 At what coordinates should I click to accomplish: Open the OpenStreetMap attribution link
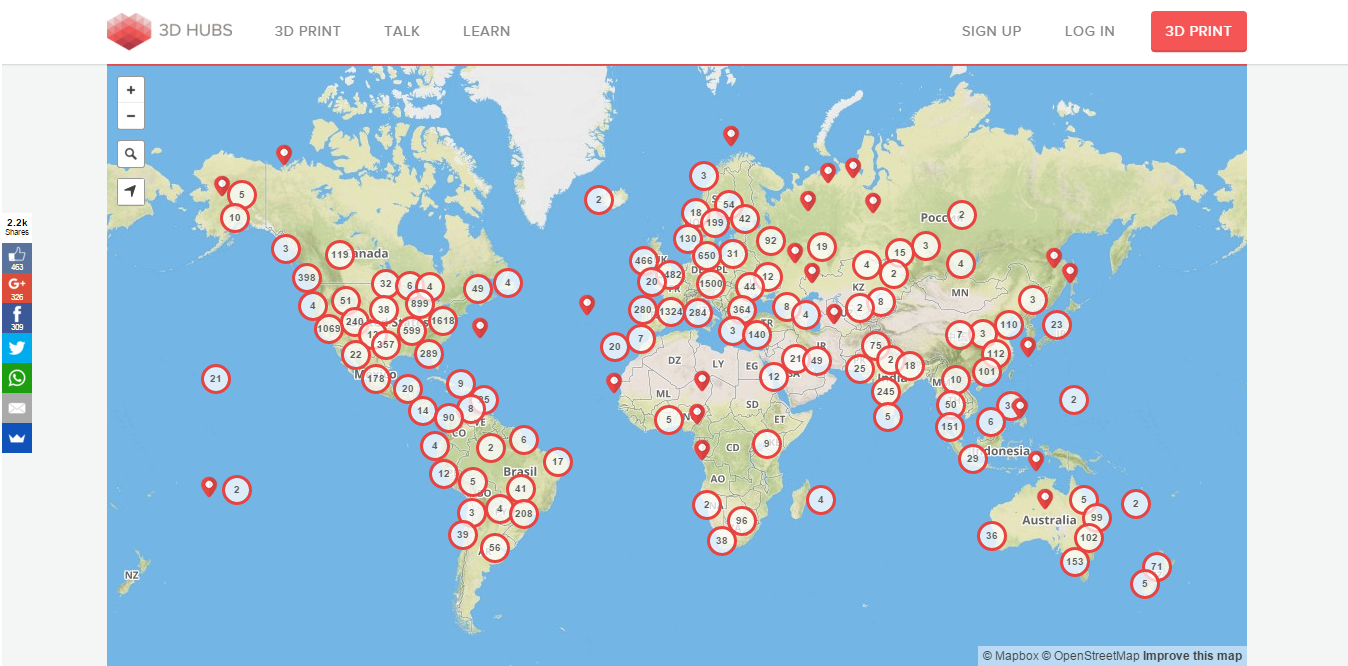(x=1091, y=656)
